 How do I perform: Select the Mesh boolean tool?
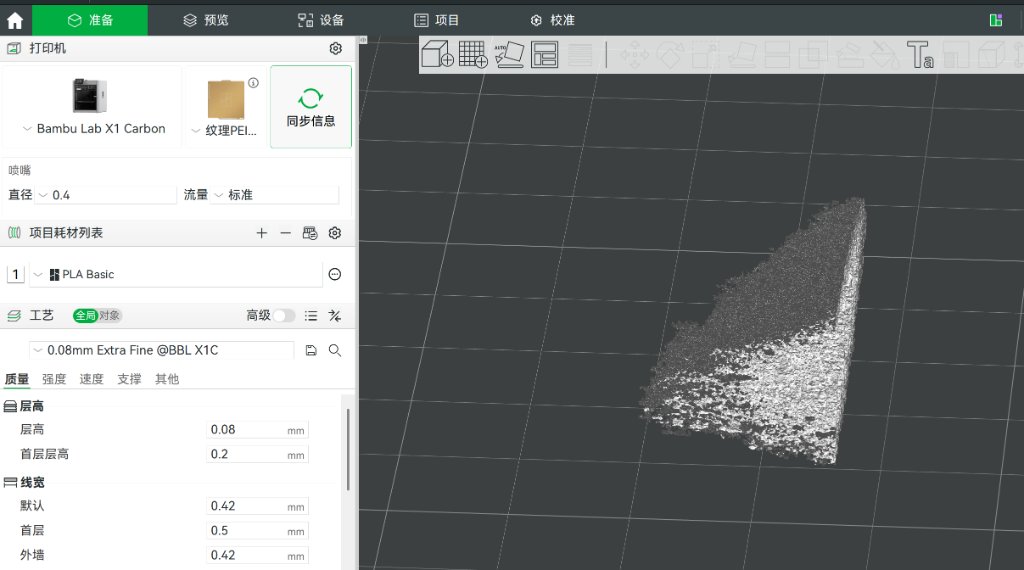813,55
